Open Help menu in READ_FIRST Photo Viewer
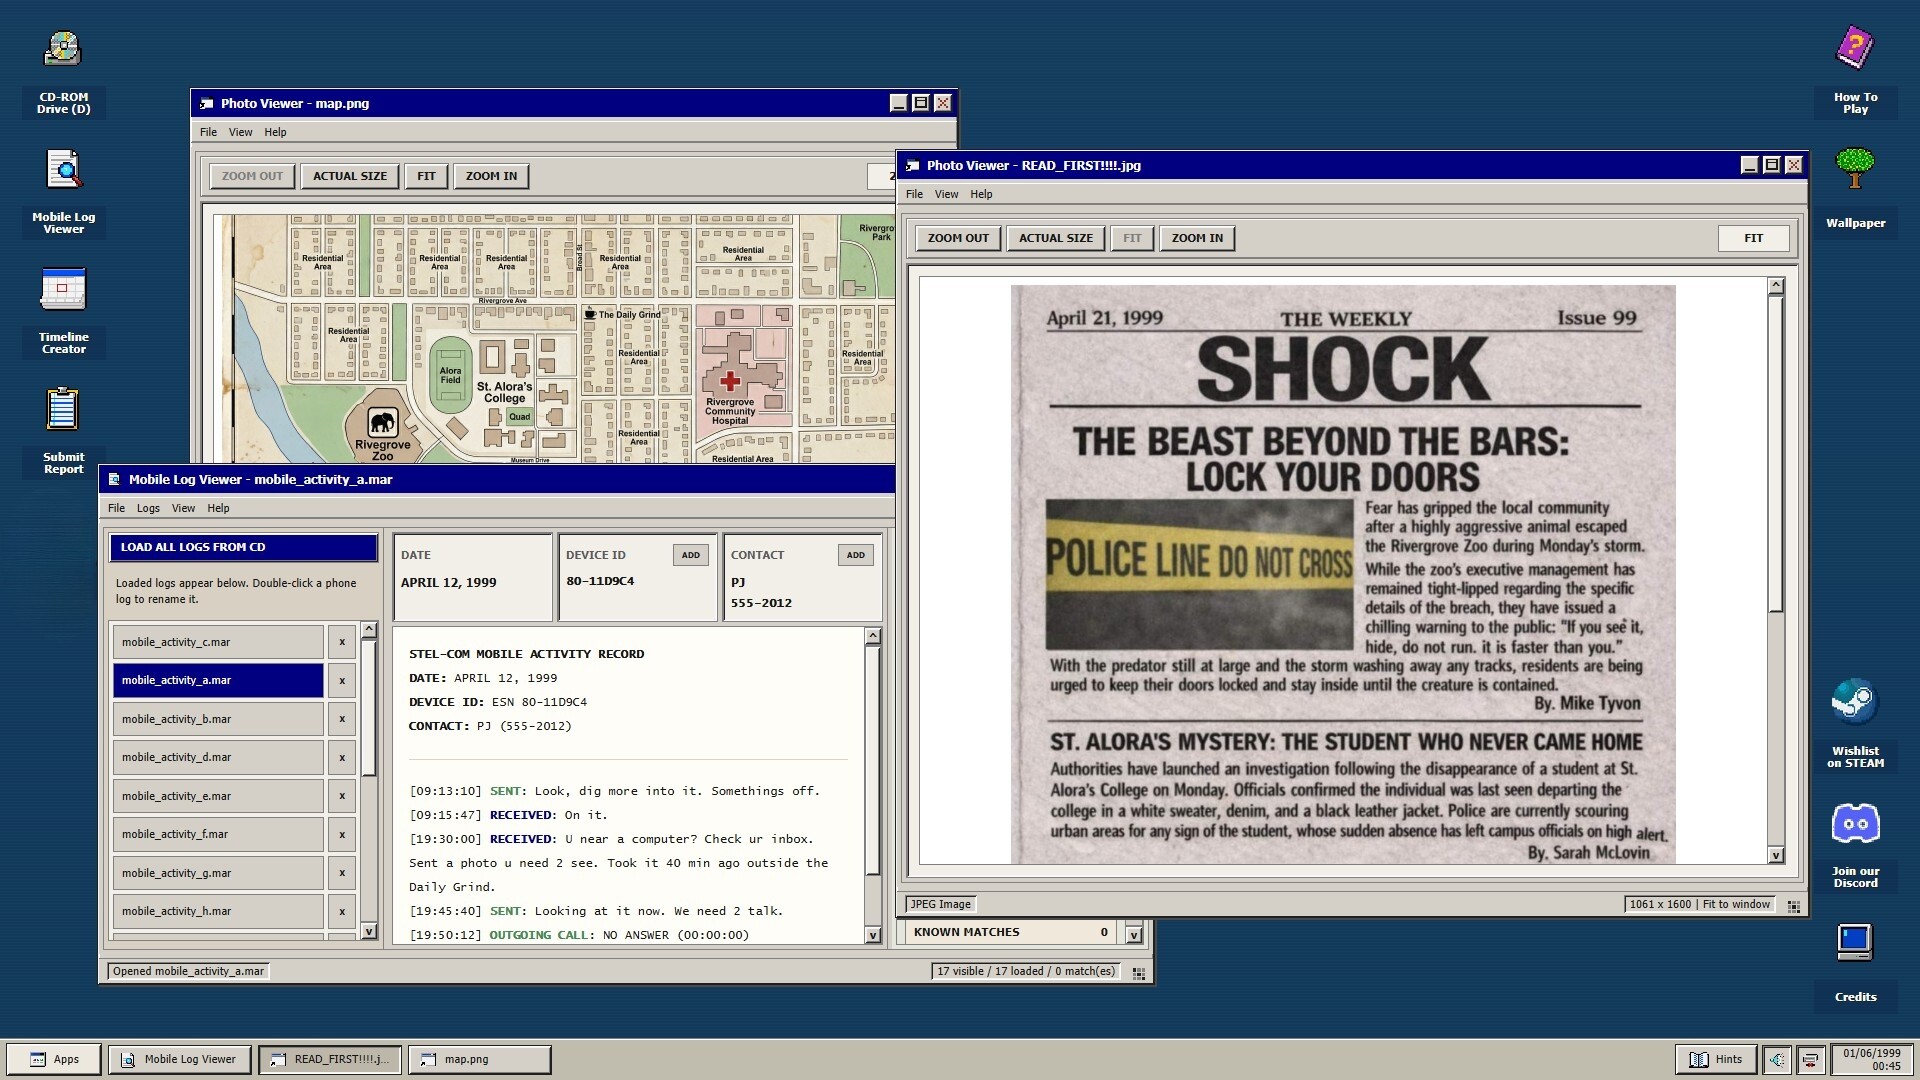 pos(981,194)
